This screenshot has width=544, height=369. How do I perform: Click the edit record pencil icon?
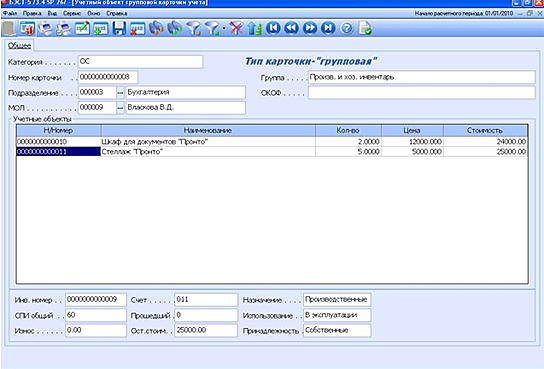point(82,28)
